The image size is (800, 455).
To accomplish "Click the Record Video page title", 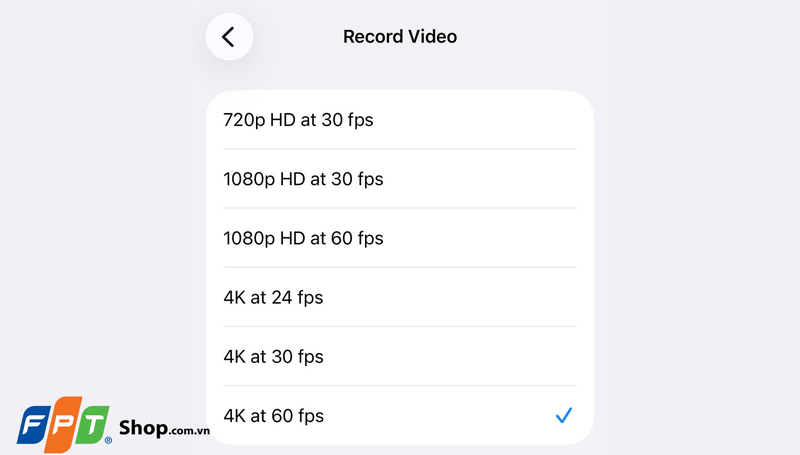I will coord(399,37).
